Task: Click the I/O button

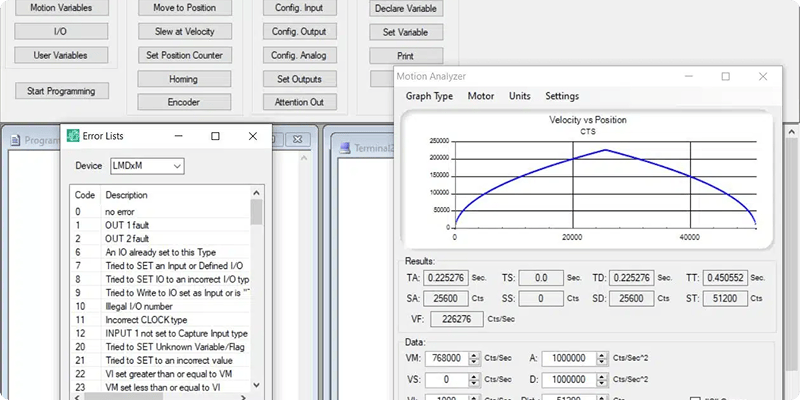Action: click(61, 31)
